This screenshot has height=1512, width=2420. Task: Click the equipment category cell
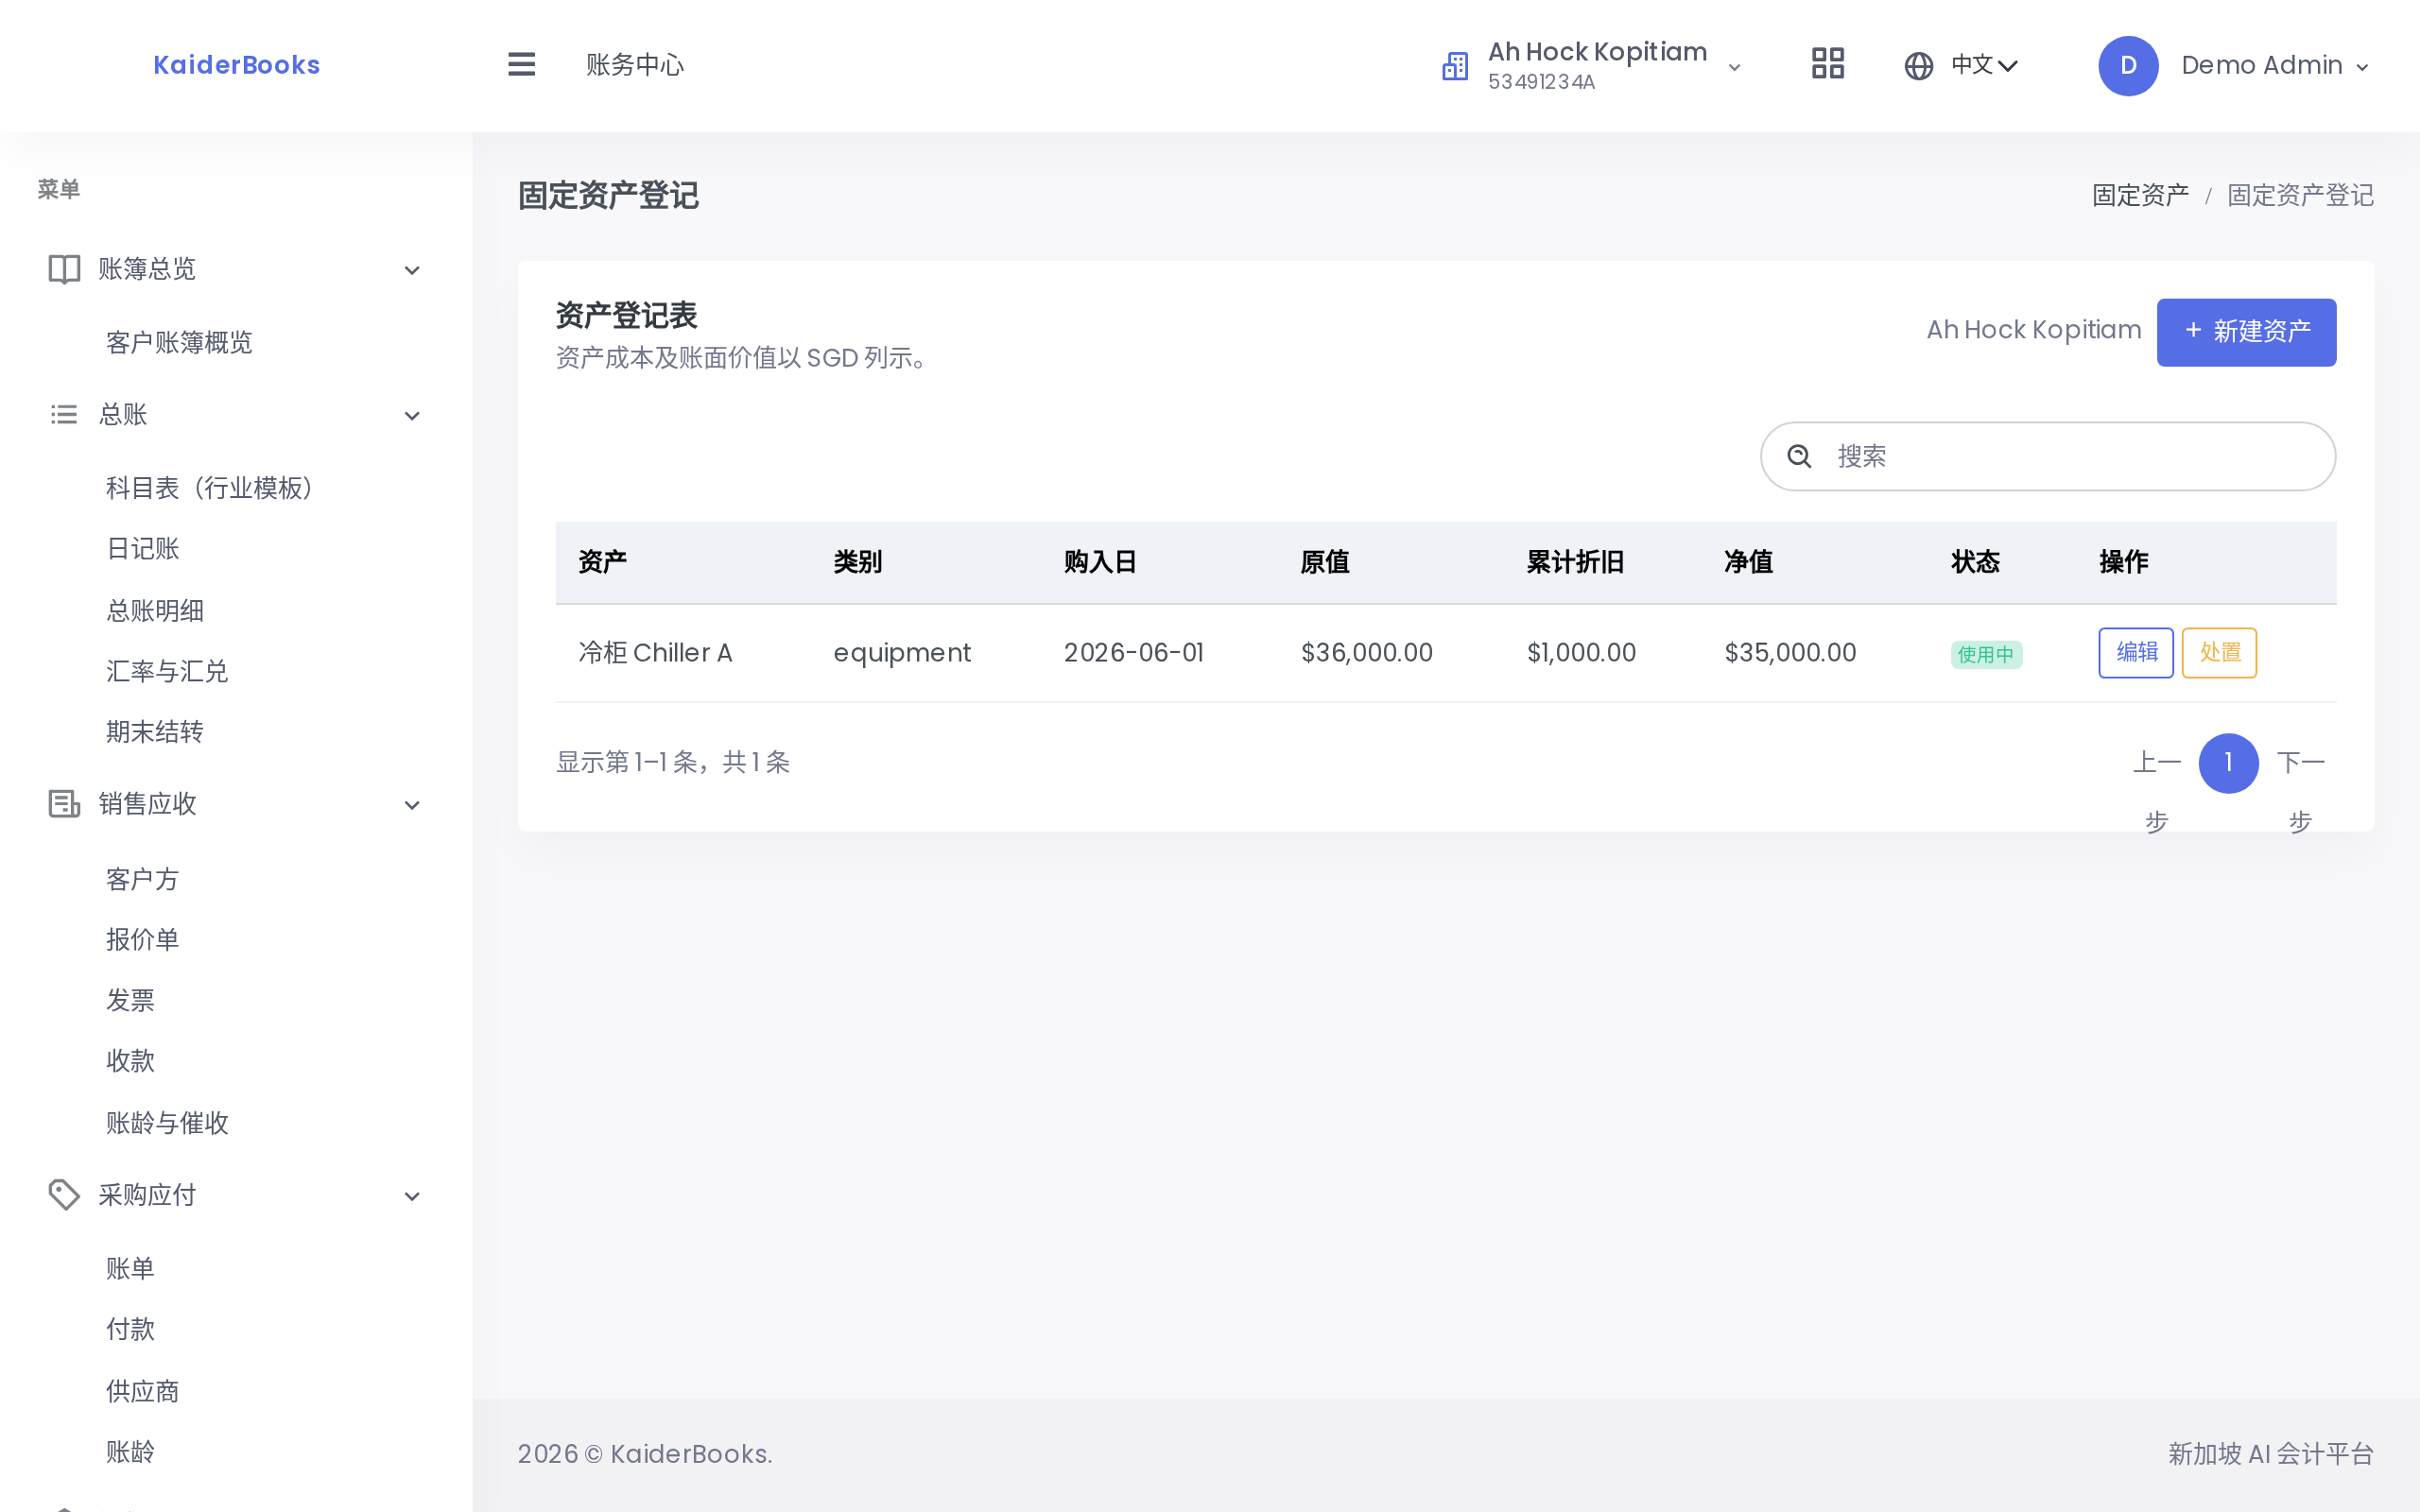click(x=902, y=653)
